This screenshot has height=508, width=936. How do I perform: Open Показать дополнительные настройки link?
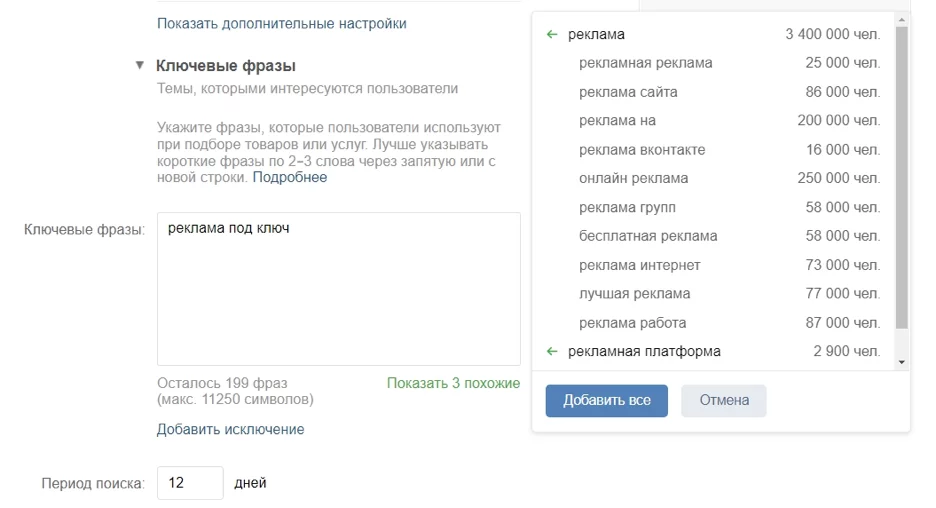282,23
